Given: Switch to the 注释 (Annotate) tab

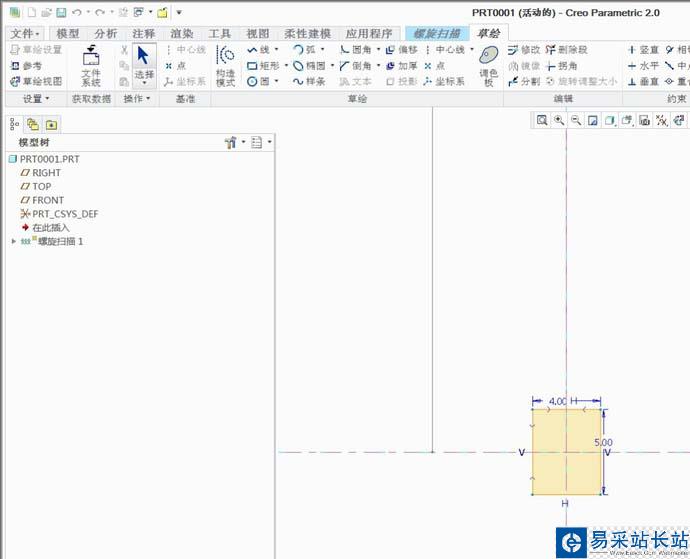Looking at the screenshot, I should tap(143, 33).
